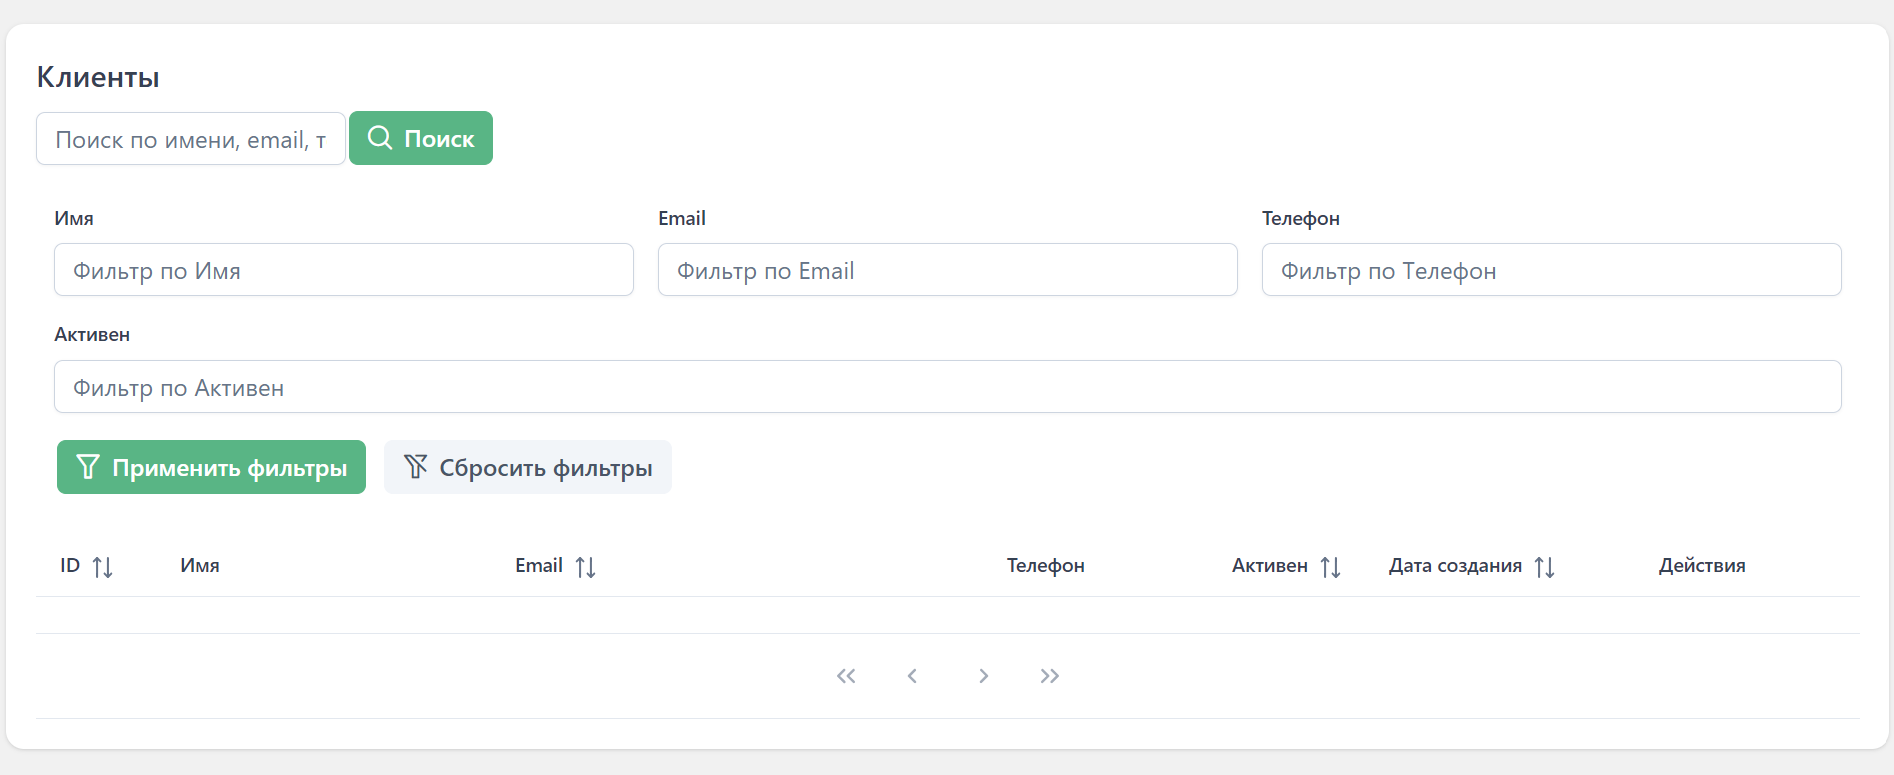Click the Действия table column header
The image size is (1894, 775).
point(1701,566)
